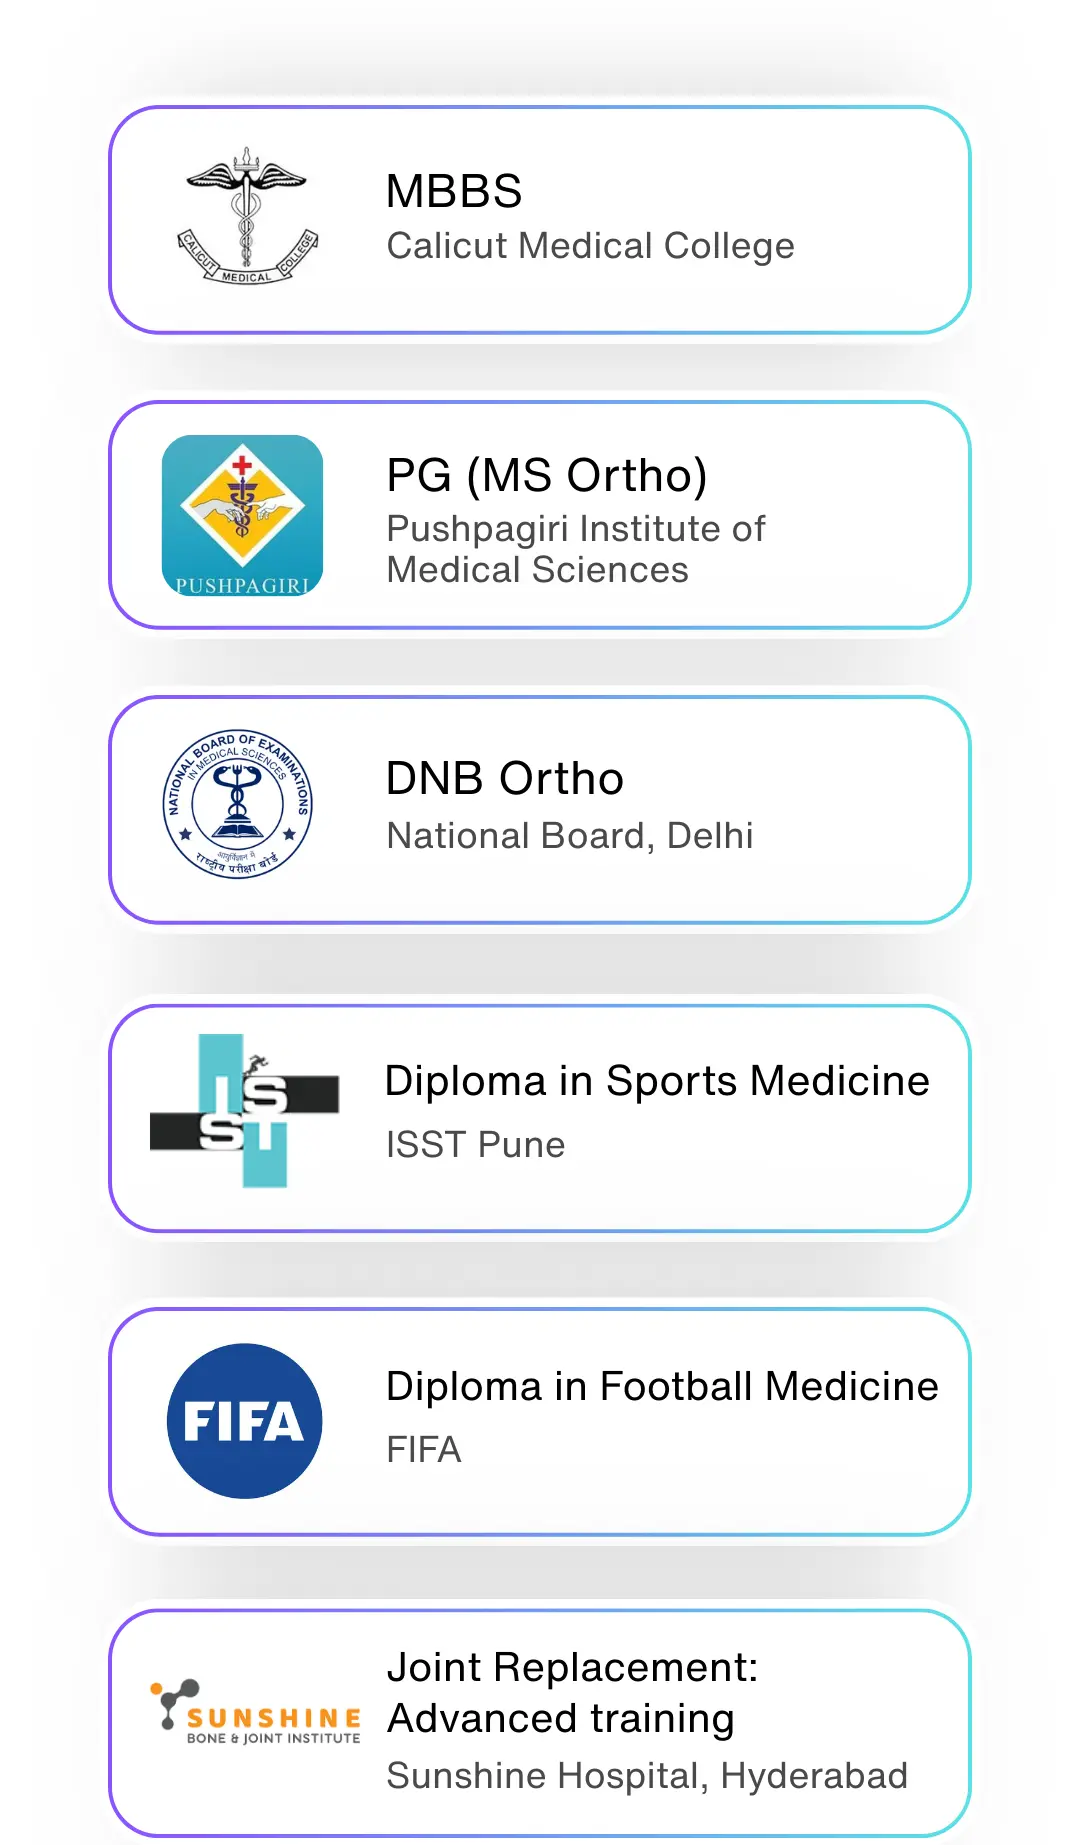1080x1845 pixels.
Task: Click the blue FIFA circle logo
Action: pyautogui.click(x=244, y=1421)
